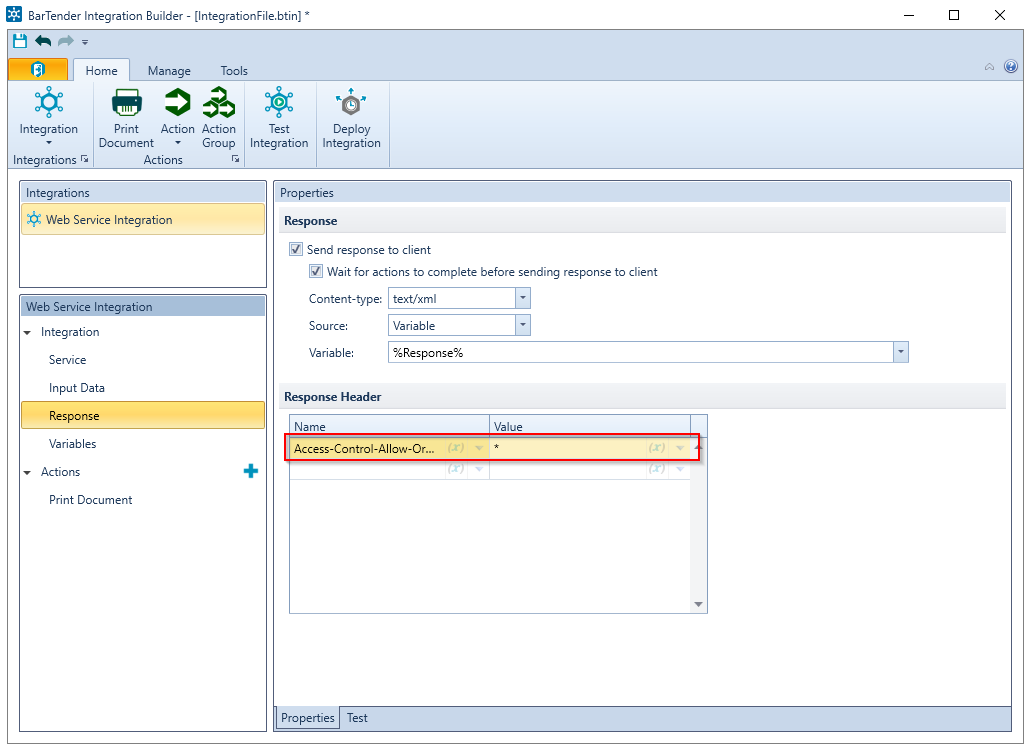Collapse the Integration tree node
Image resolution: width=1031 pixels, height=751 pixels.
click(x=28, y=333)
